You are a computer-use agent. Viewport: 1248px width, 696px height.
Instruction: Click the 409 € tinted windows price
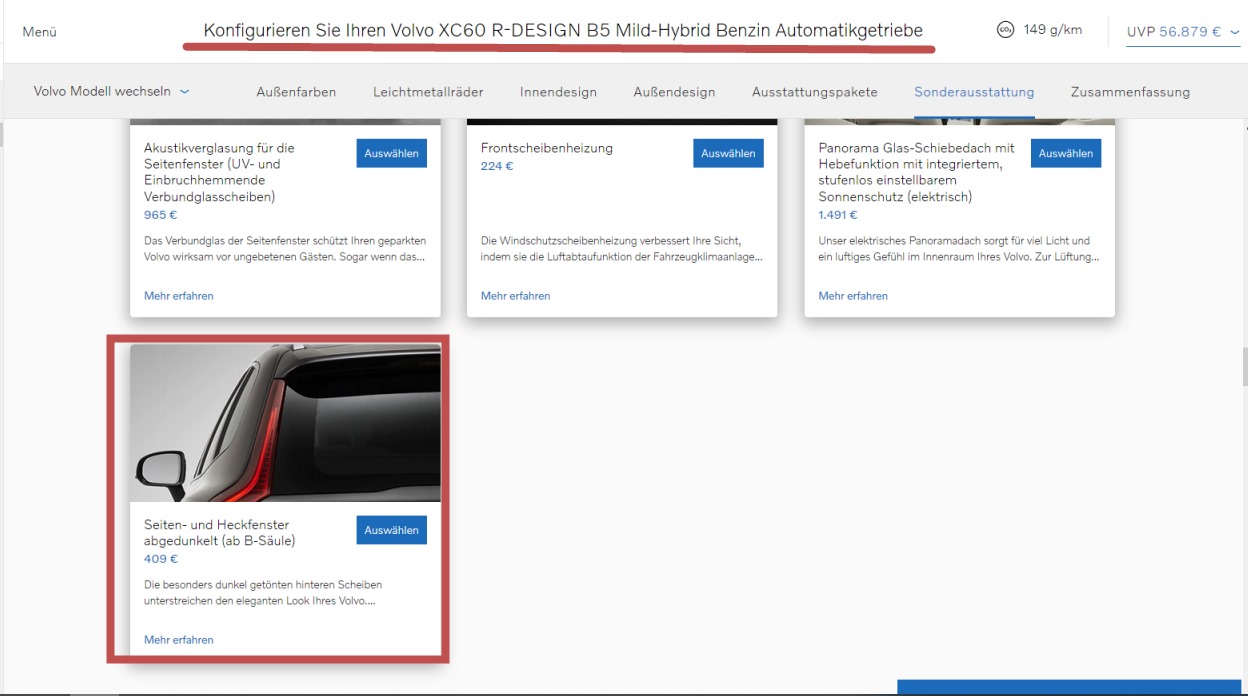[161, 559]
